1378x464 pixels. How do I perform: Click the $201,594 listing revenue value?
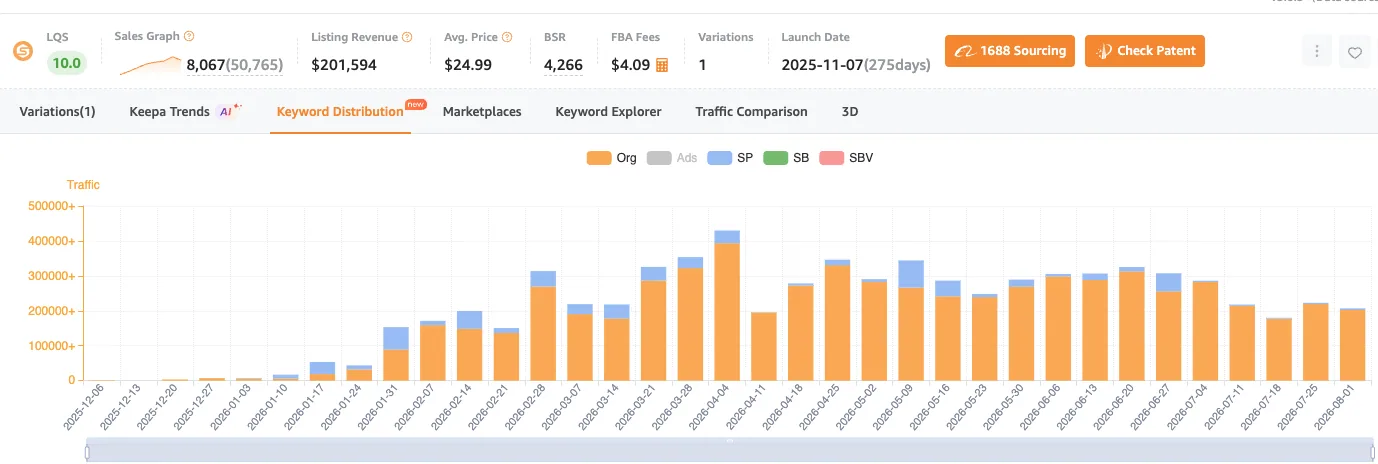pyautogui.click(x=344, y=65)
